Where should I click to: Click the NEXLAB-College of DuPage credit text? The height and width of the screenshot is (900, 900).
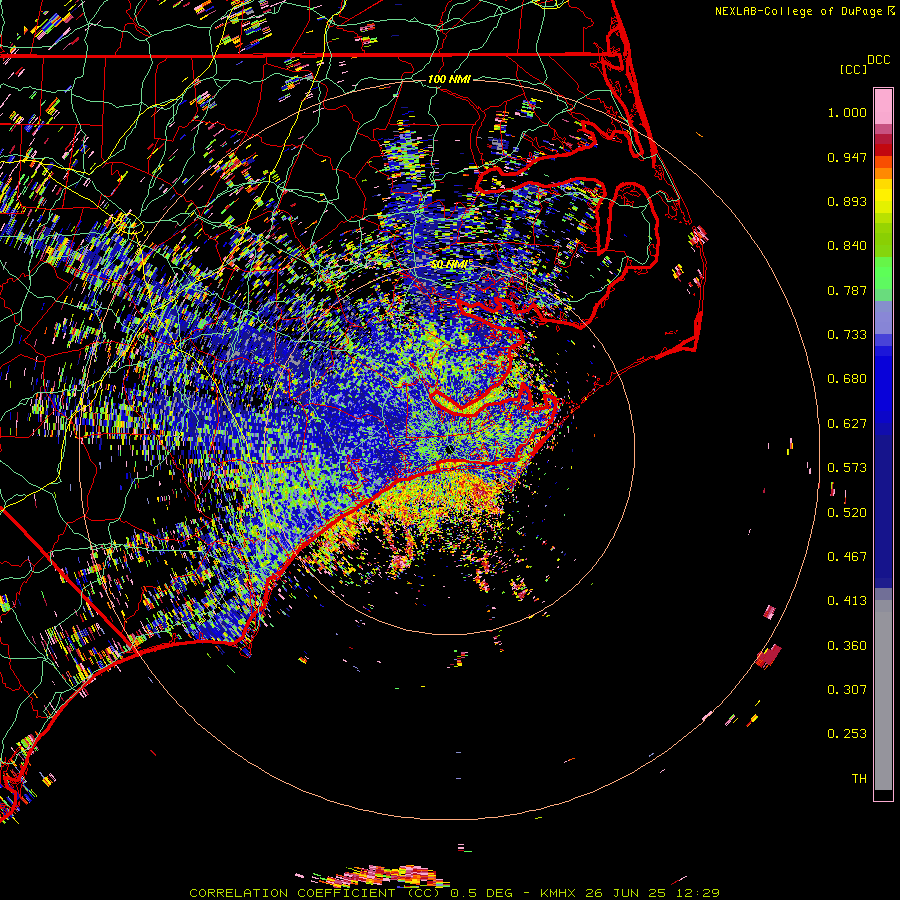tap(798, 11)
